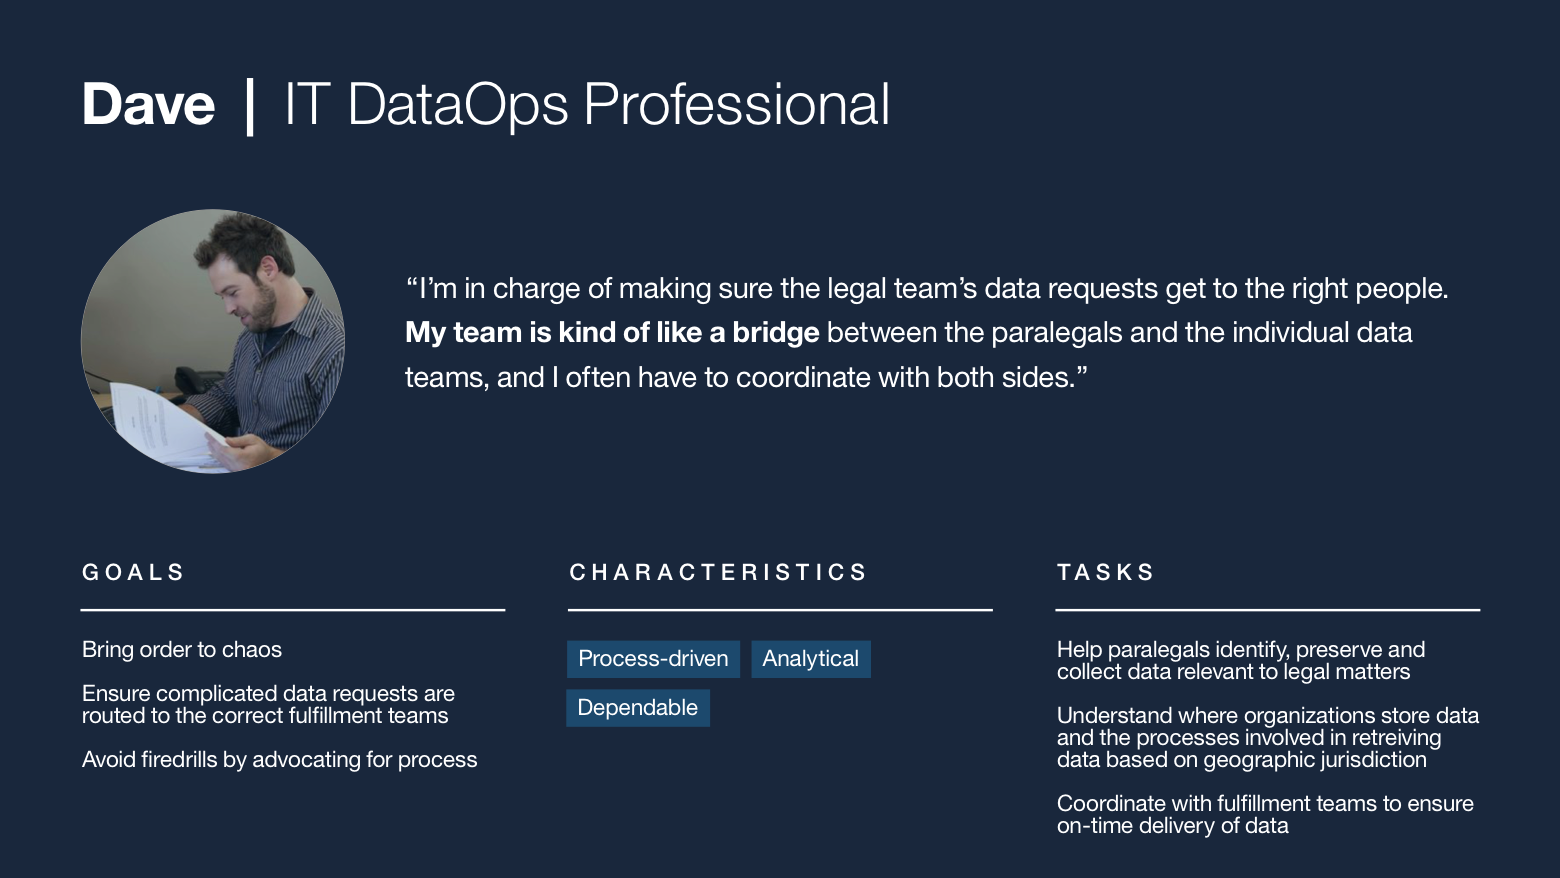Click the circular profile photo of Dave

tap(213, 341)
